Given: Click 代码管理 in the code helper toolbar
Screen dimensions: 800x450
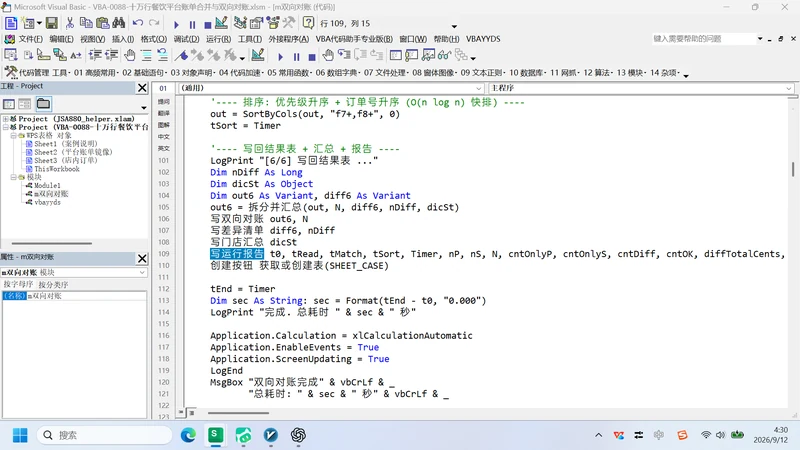Looking at the screenshot, I should 34,73.
